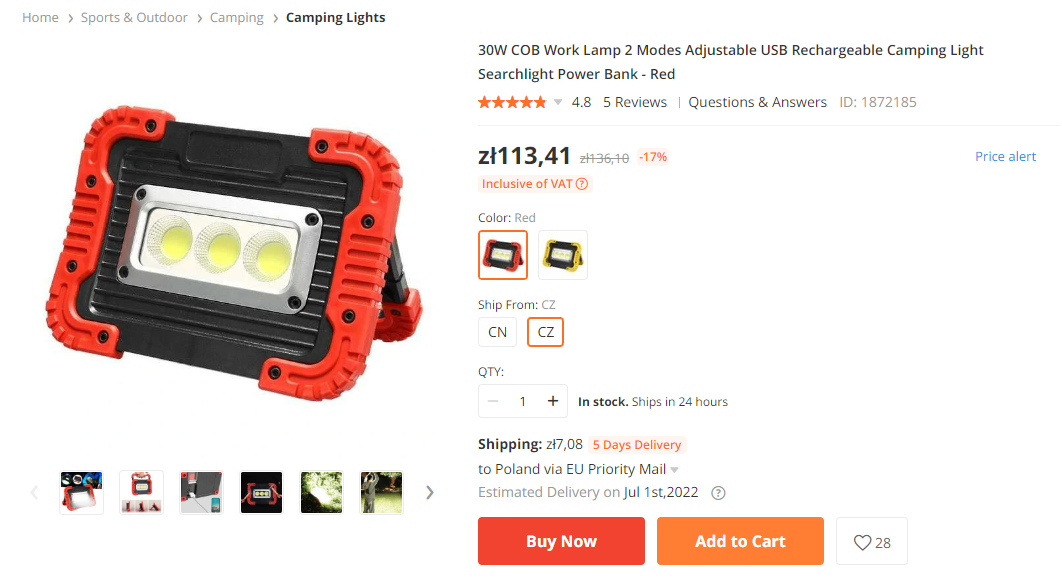The image size is (1062, 585).
Task: Choose the Red color swatch
Action: [x=503, y=255]
